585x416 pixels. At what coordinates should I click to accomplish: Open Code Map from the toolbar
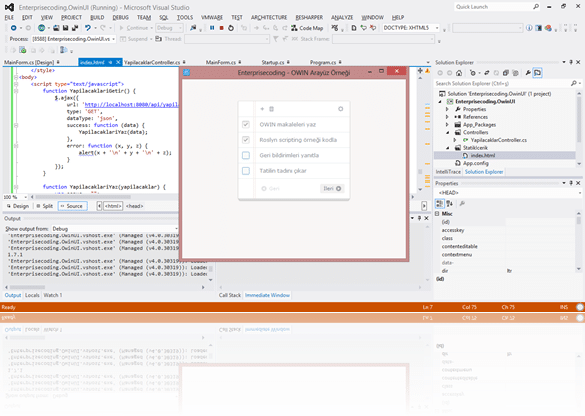pos(307,28)
